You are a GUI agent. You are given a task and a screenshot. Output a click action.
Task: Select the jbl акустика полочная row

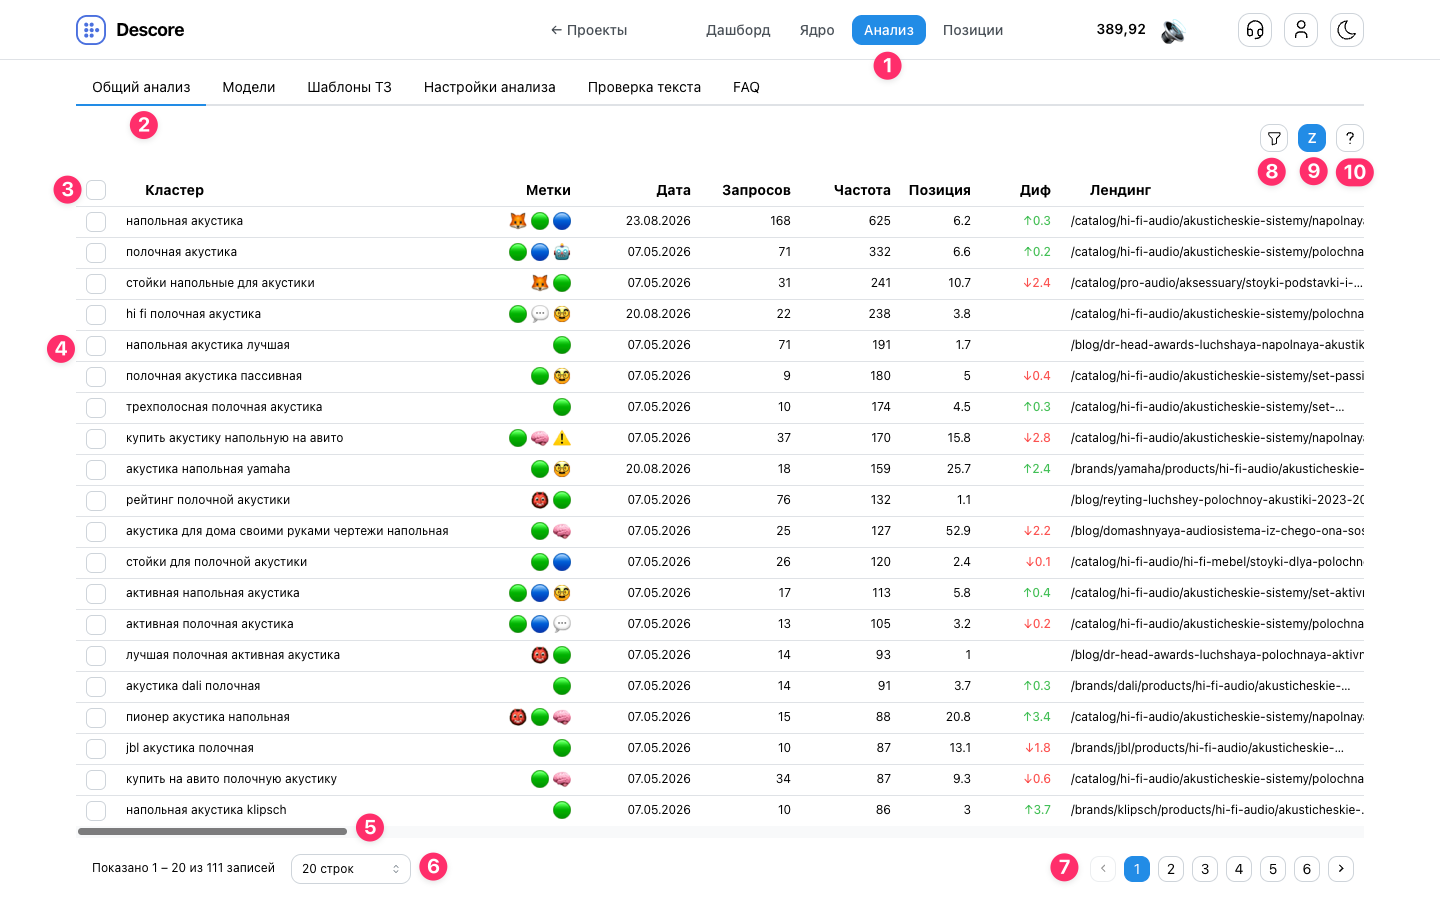coord(96,748)
